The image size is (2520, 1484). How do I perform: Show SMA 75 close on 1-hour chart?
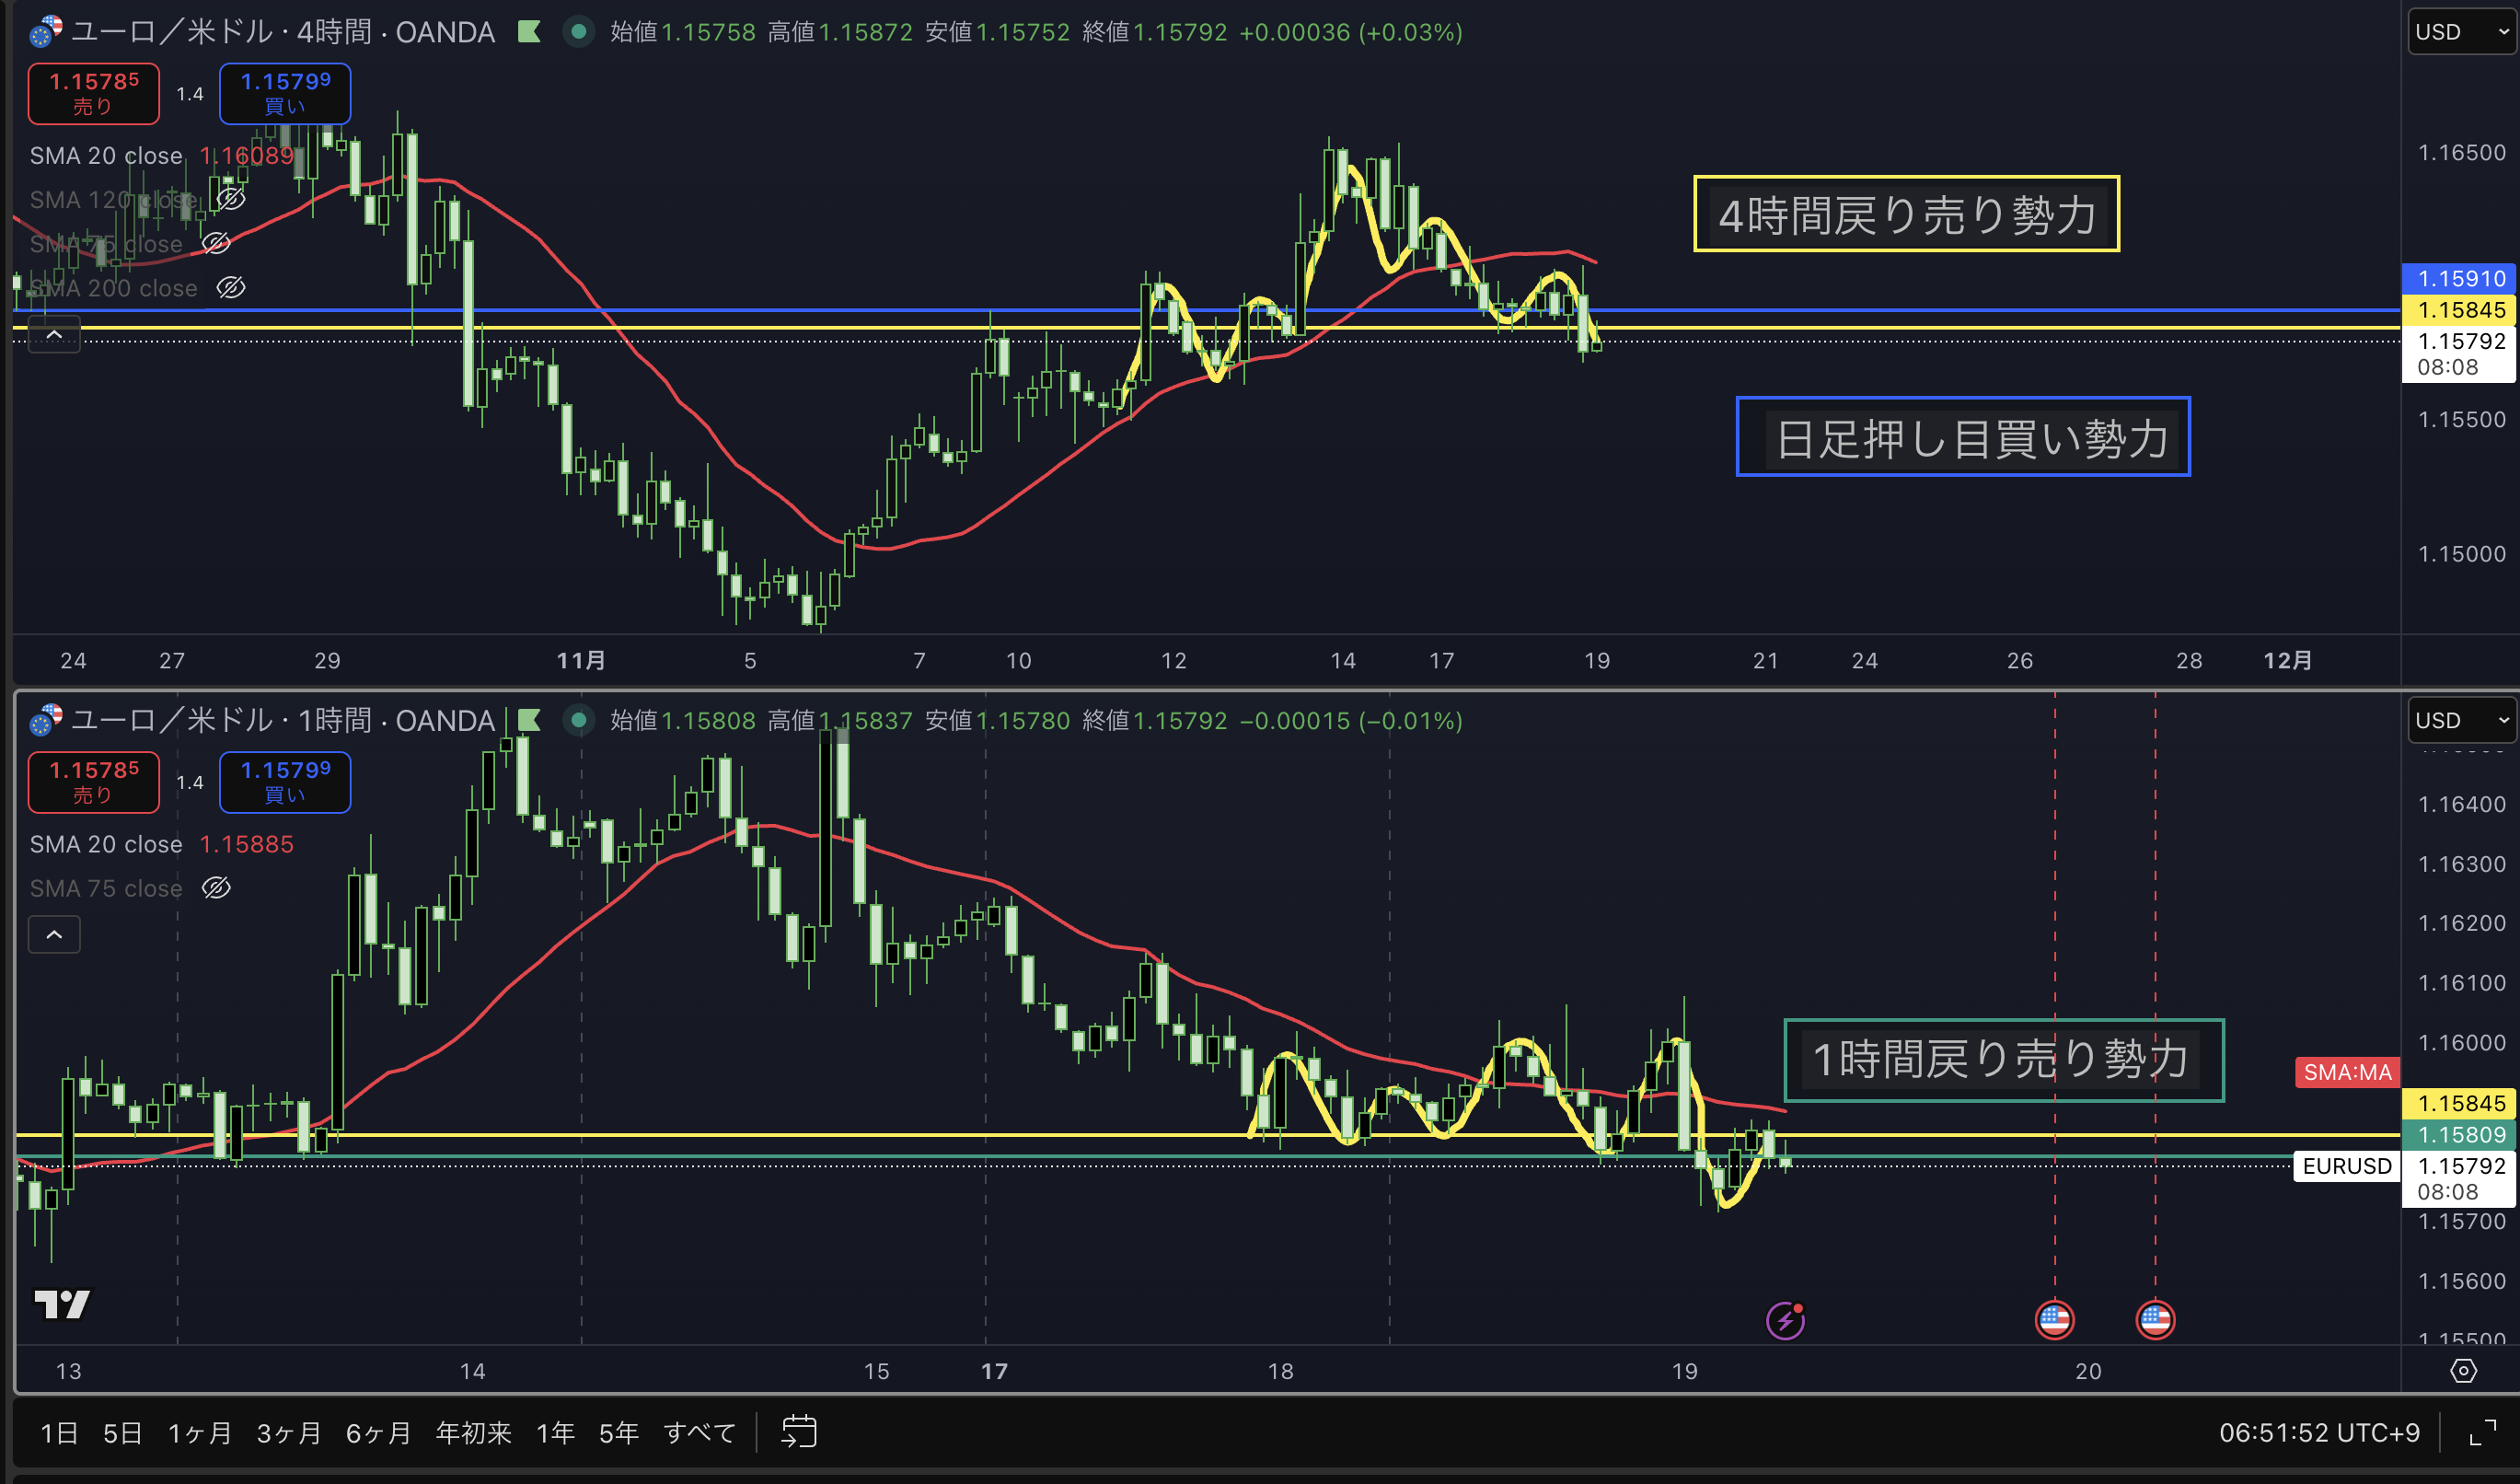(216, 888)
